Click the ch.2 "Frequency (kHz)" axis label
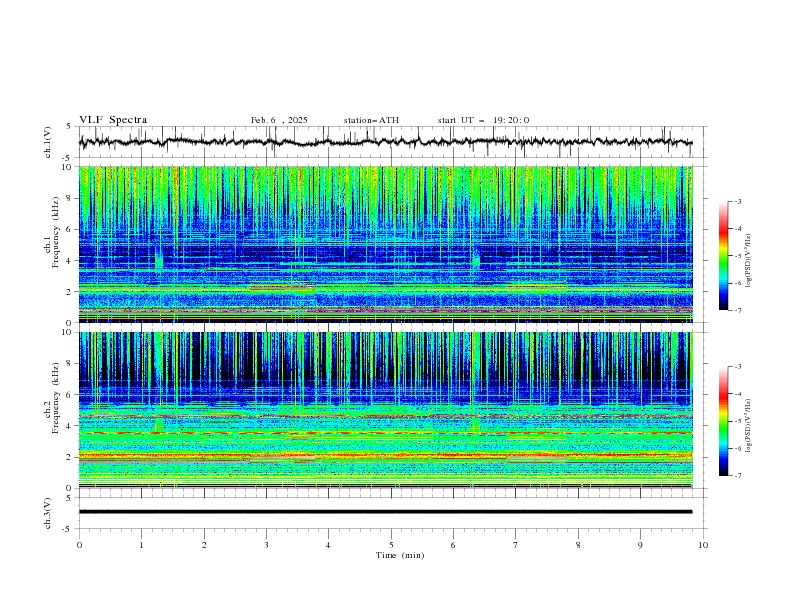Screen dimensions: 792x612 click(56, 398)
